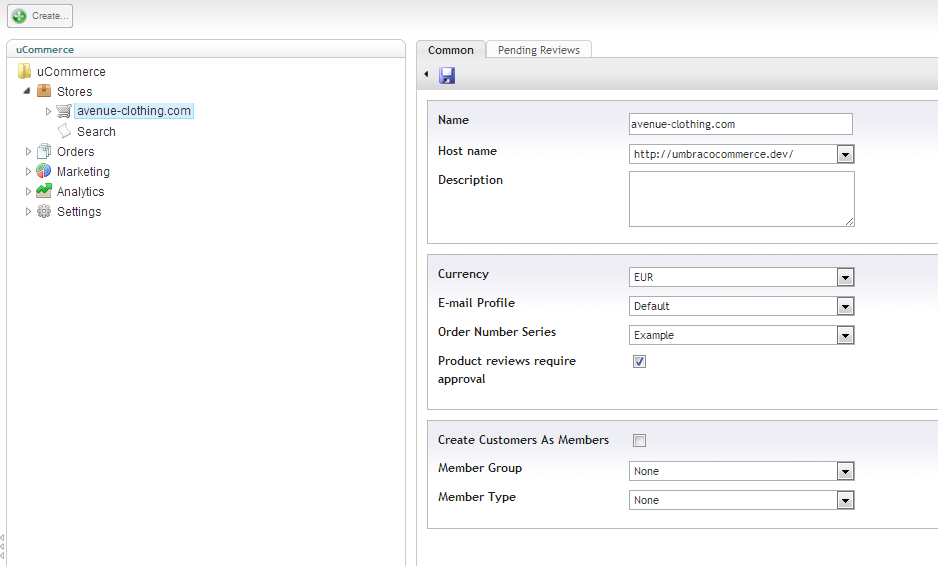Screen dimensions: 938x566
Task: Click the Currency field label
Action: pos(463,274)
